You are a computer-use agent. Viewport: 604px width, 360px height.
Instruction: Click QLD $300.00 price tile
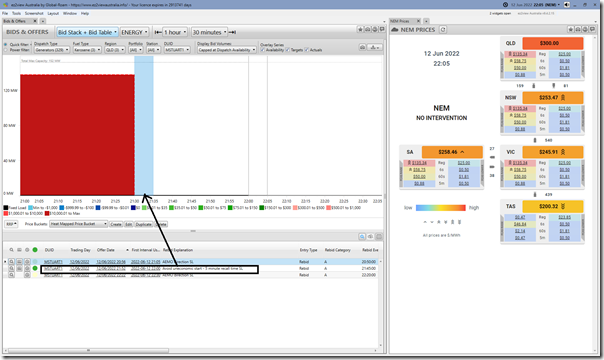[552, 44]
